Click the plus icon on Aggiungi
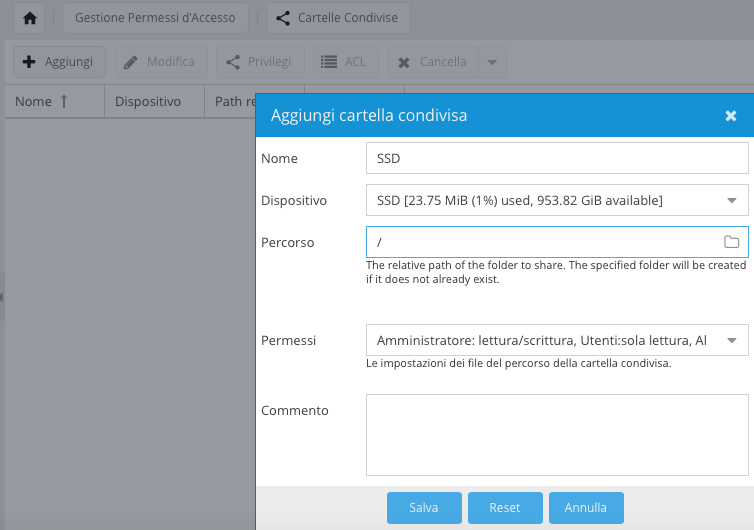Screen dimensions: 754x530 (x=29, y=62)
